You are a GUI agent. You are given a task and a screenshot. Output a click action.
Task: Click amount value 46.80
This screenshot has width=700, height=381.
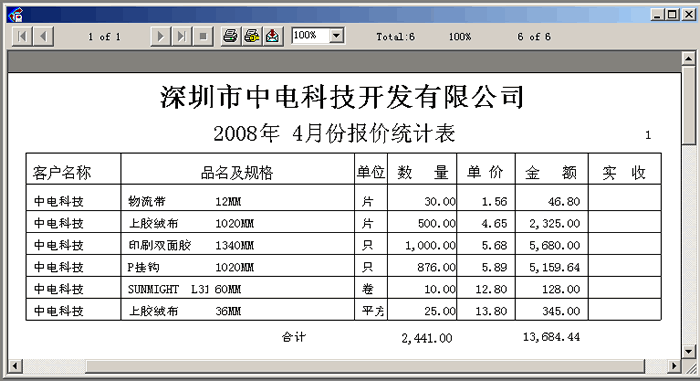564,201
